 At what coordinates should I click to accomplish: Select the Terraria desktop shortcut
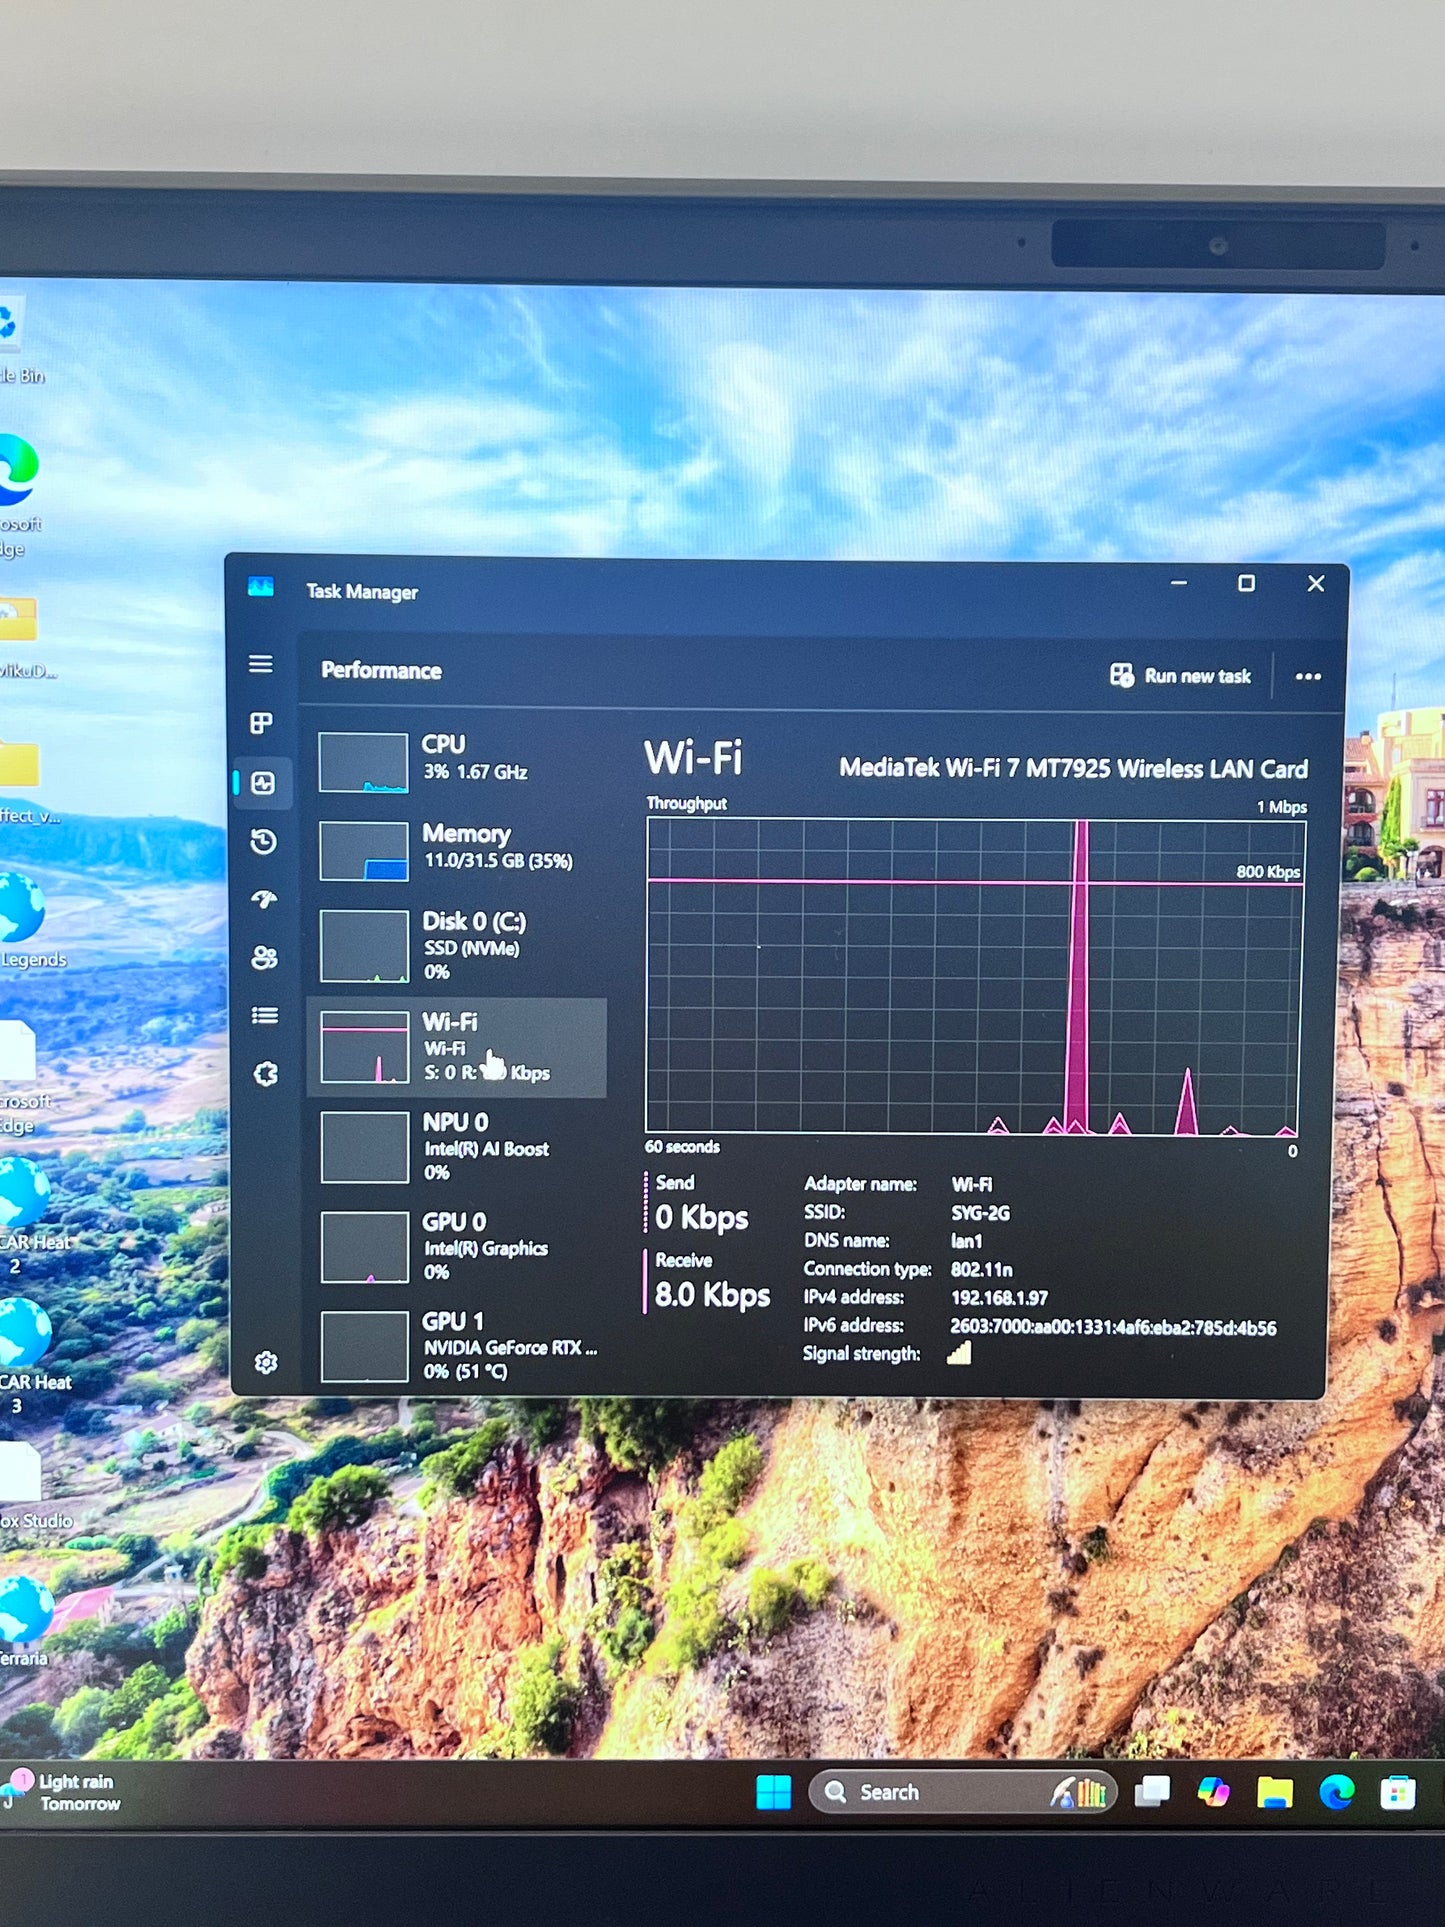click(x=26, y=1622)
